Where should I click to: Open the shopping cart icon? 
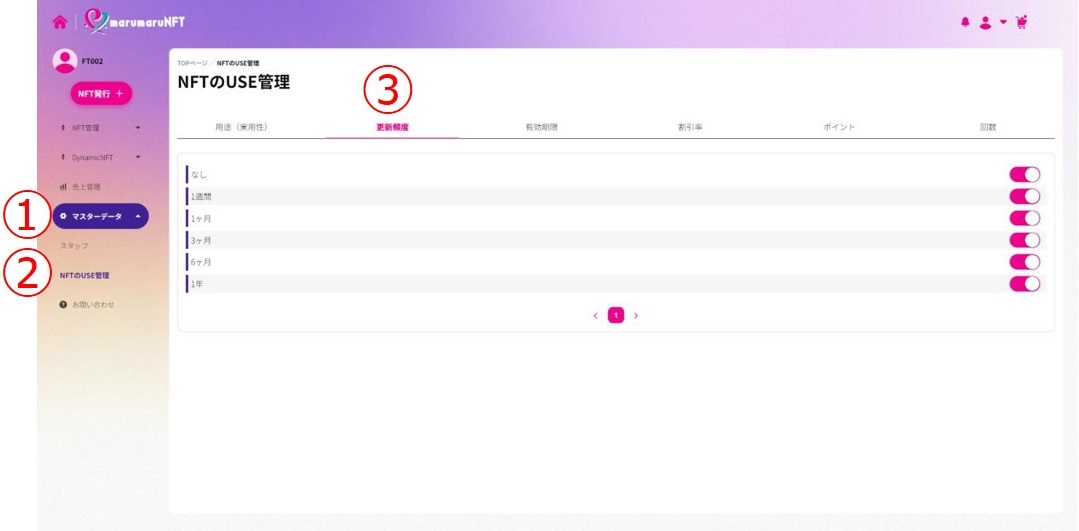click(x=1021, y=22)
